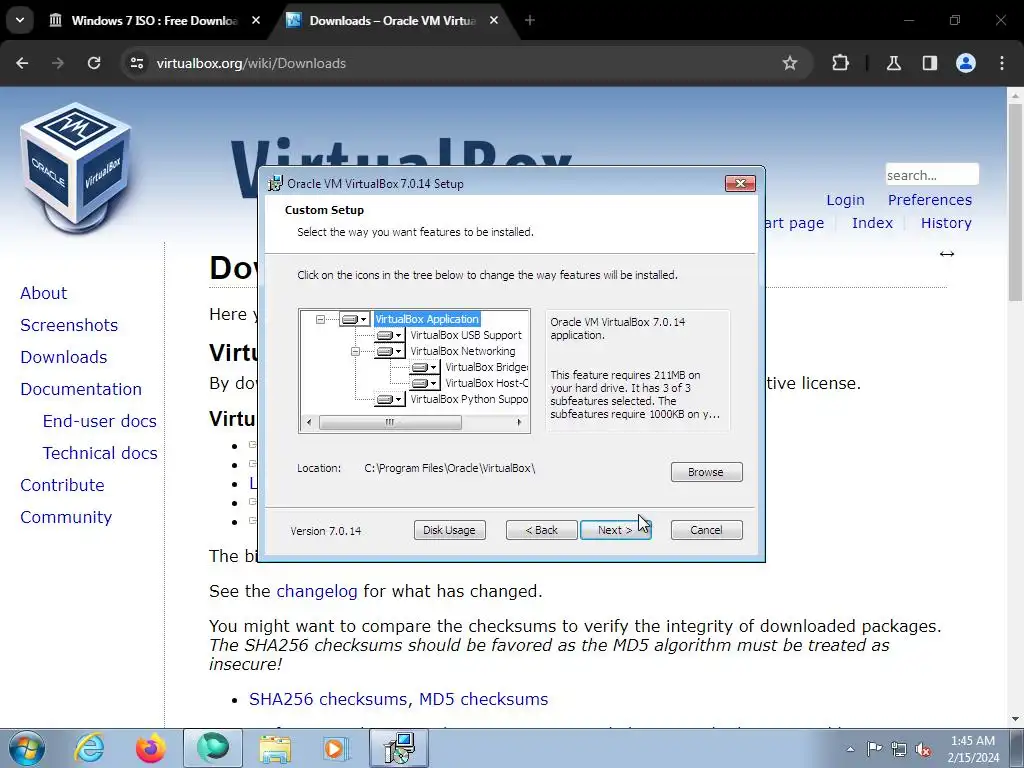Open VirtualBox Application feature install dropdown
This screenshot has width=1024, height=768.
tap(355, 319)
